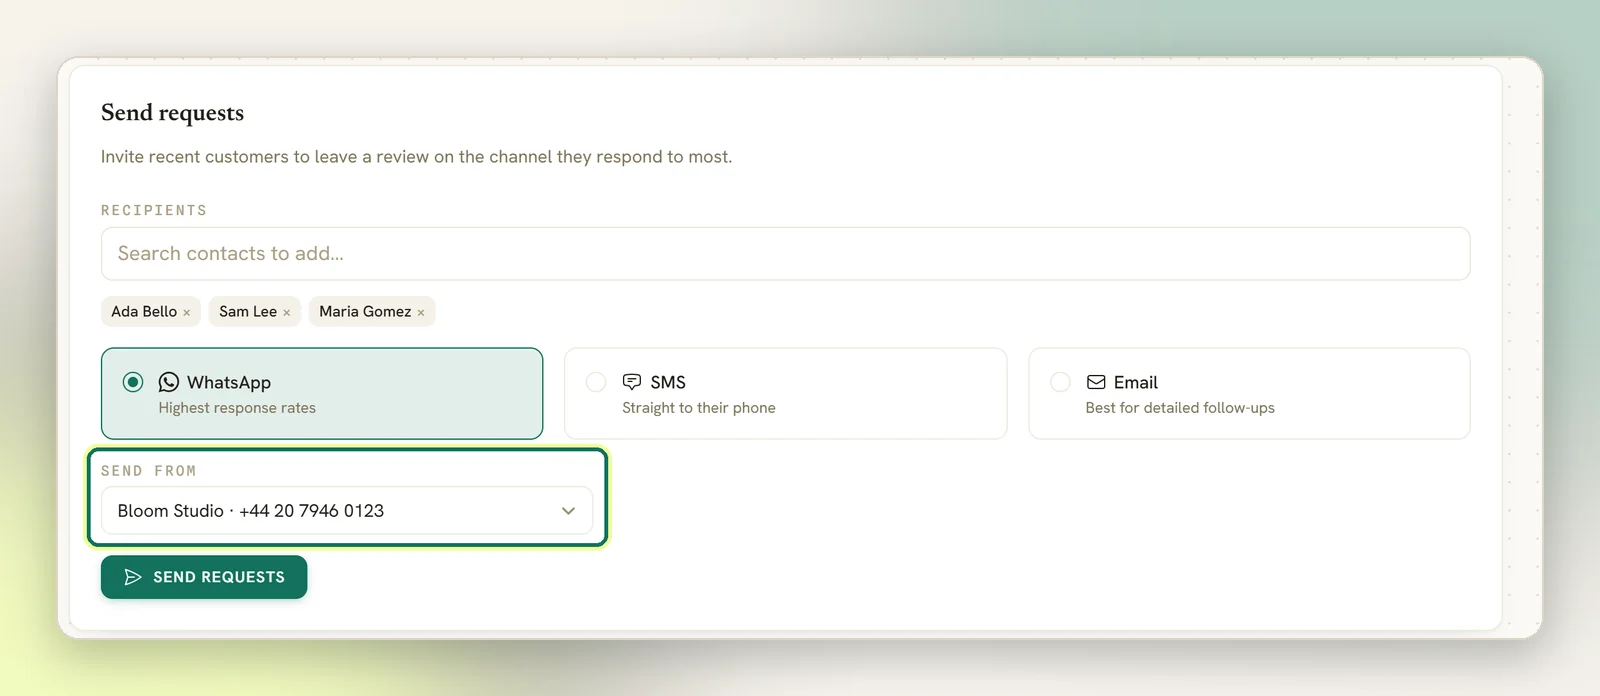This screenshot has height=696, width=1600.
Task: Select the Email radio button
Action: pyautogui.click(x=1060, y=382)
